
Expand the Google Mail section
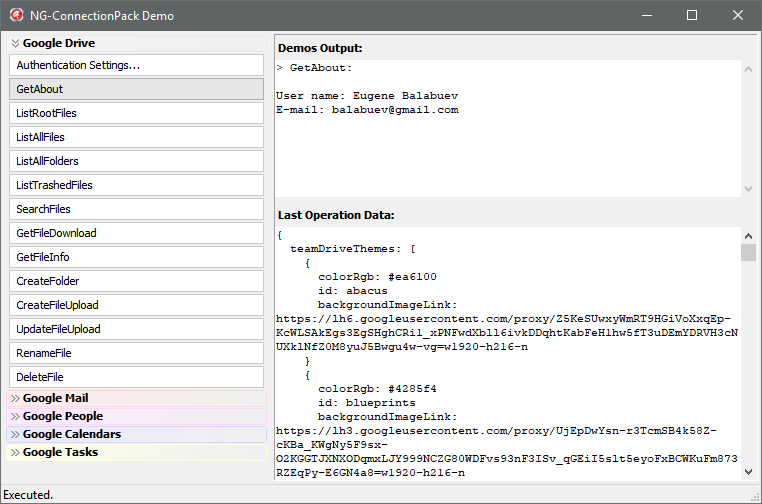[x=137, y=398]
